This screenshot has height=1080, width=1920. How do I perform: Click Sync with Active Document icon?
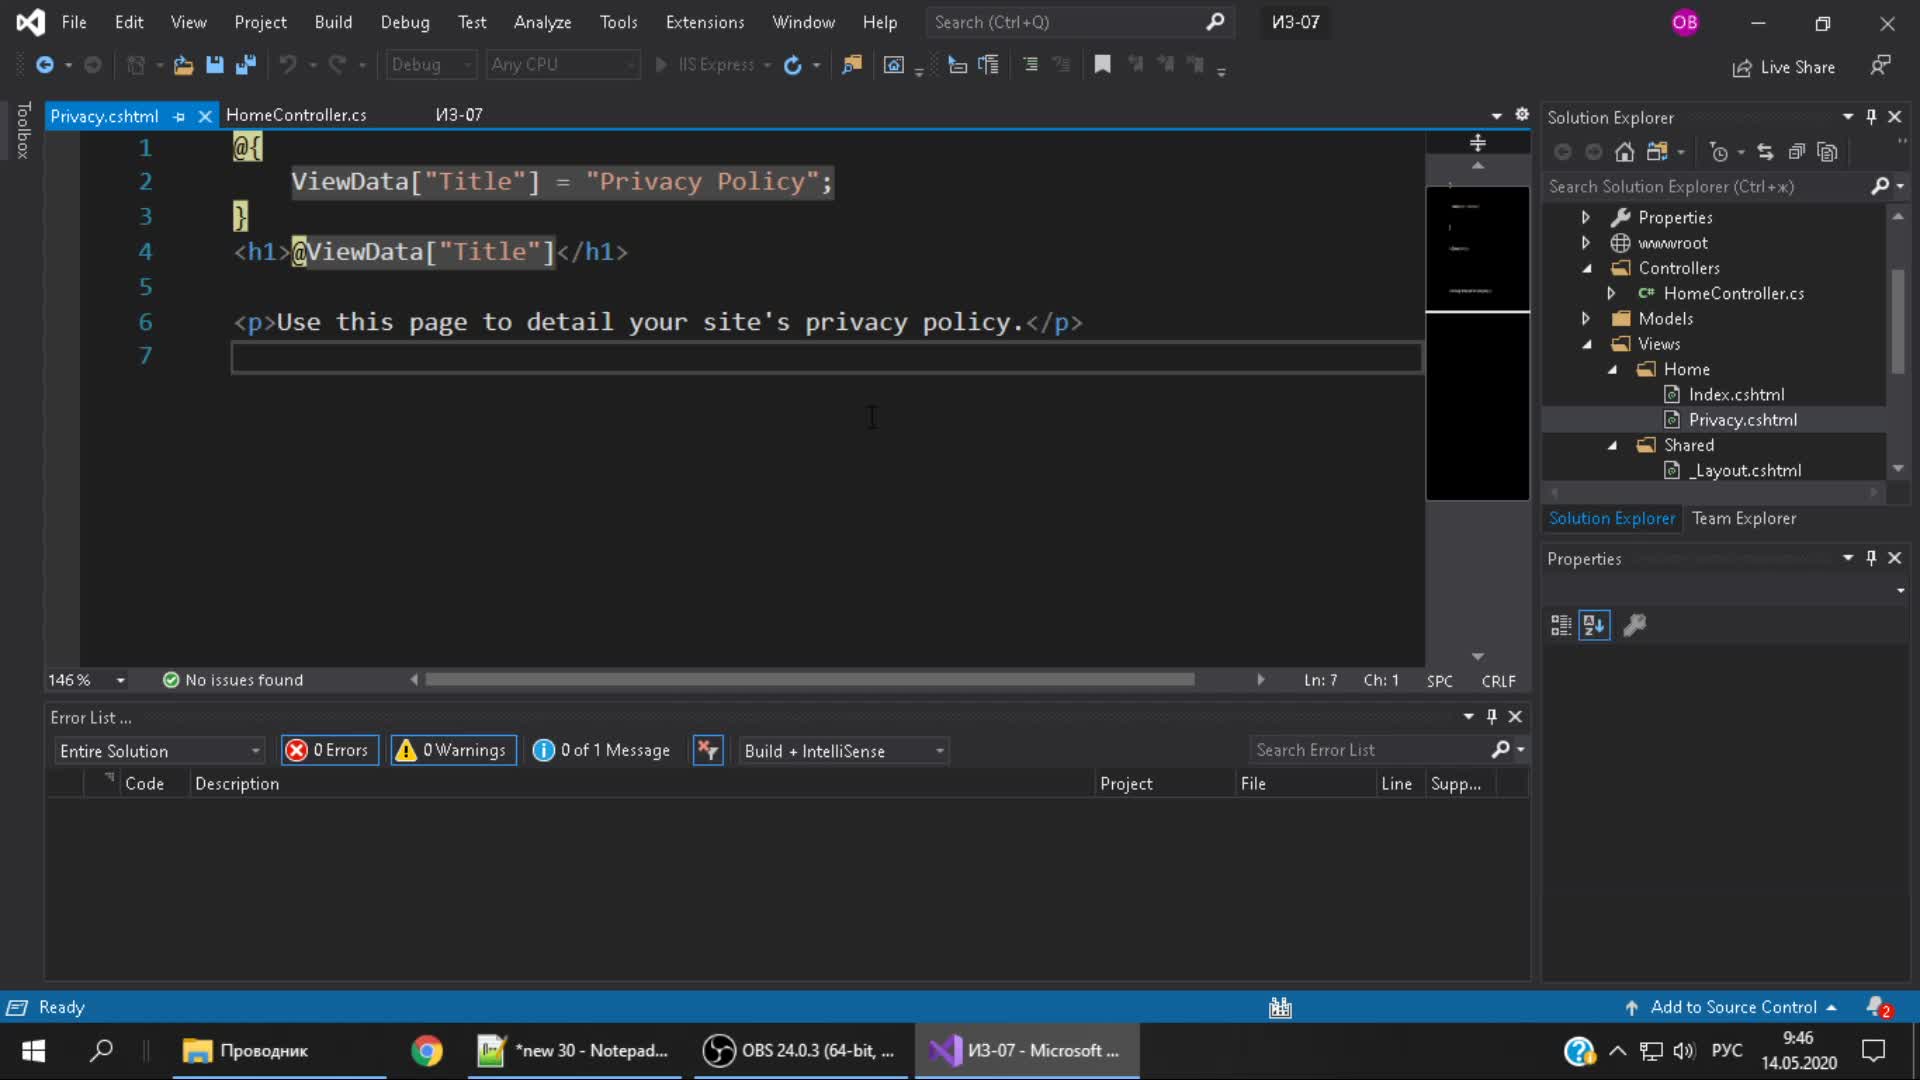click(1766, 152)
